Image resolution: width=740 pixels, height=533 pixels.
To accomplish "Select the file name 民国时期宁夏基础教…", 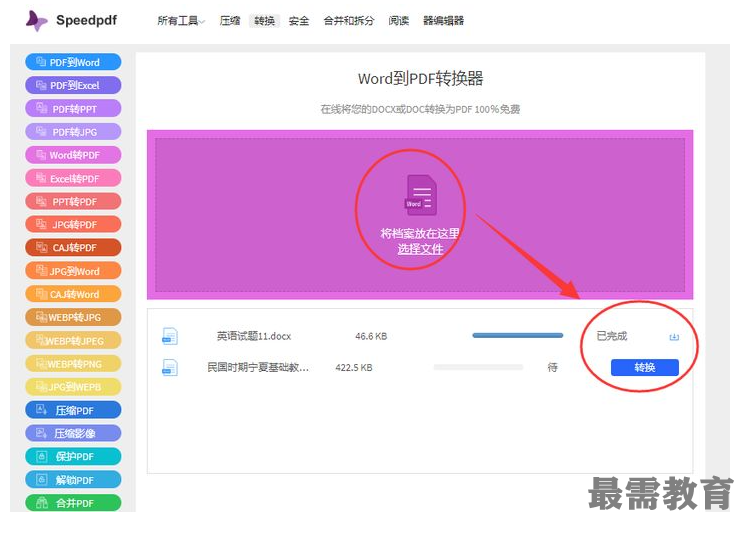I will (258, 367).
